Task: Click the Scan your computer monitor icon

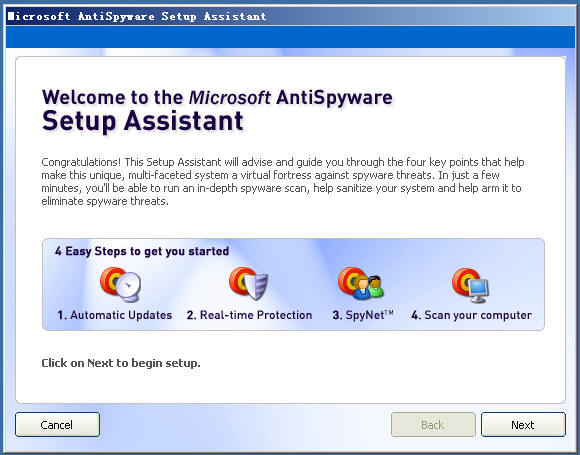Action: [x=471, y=285]
